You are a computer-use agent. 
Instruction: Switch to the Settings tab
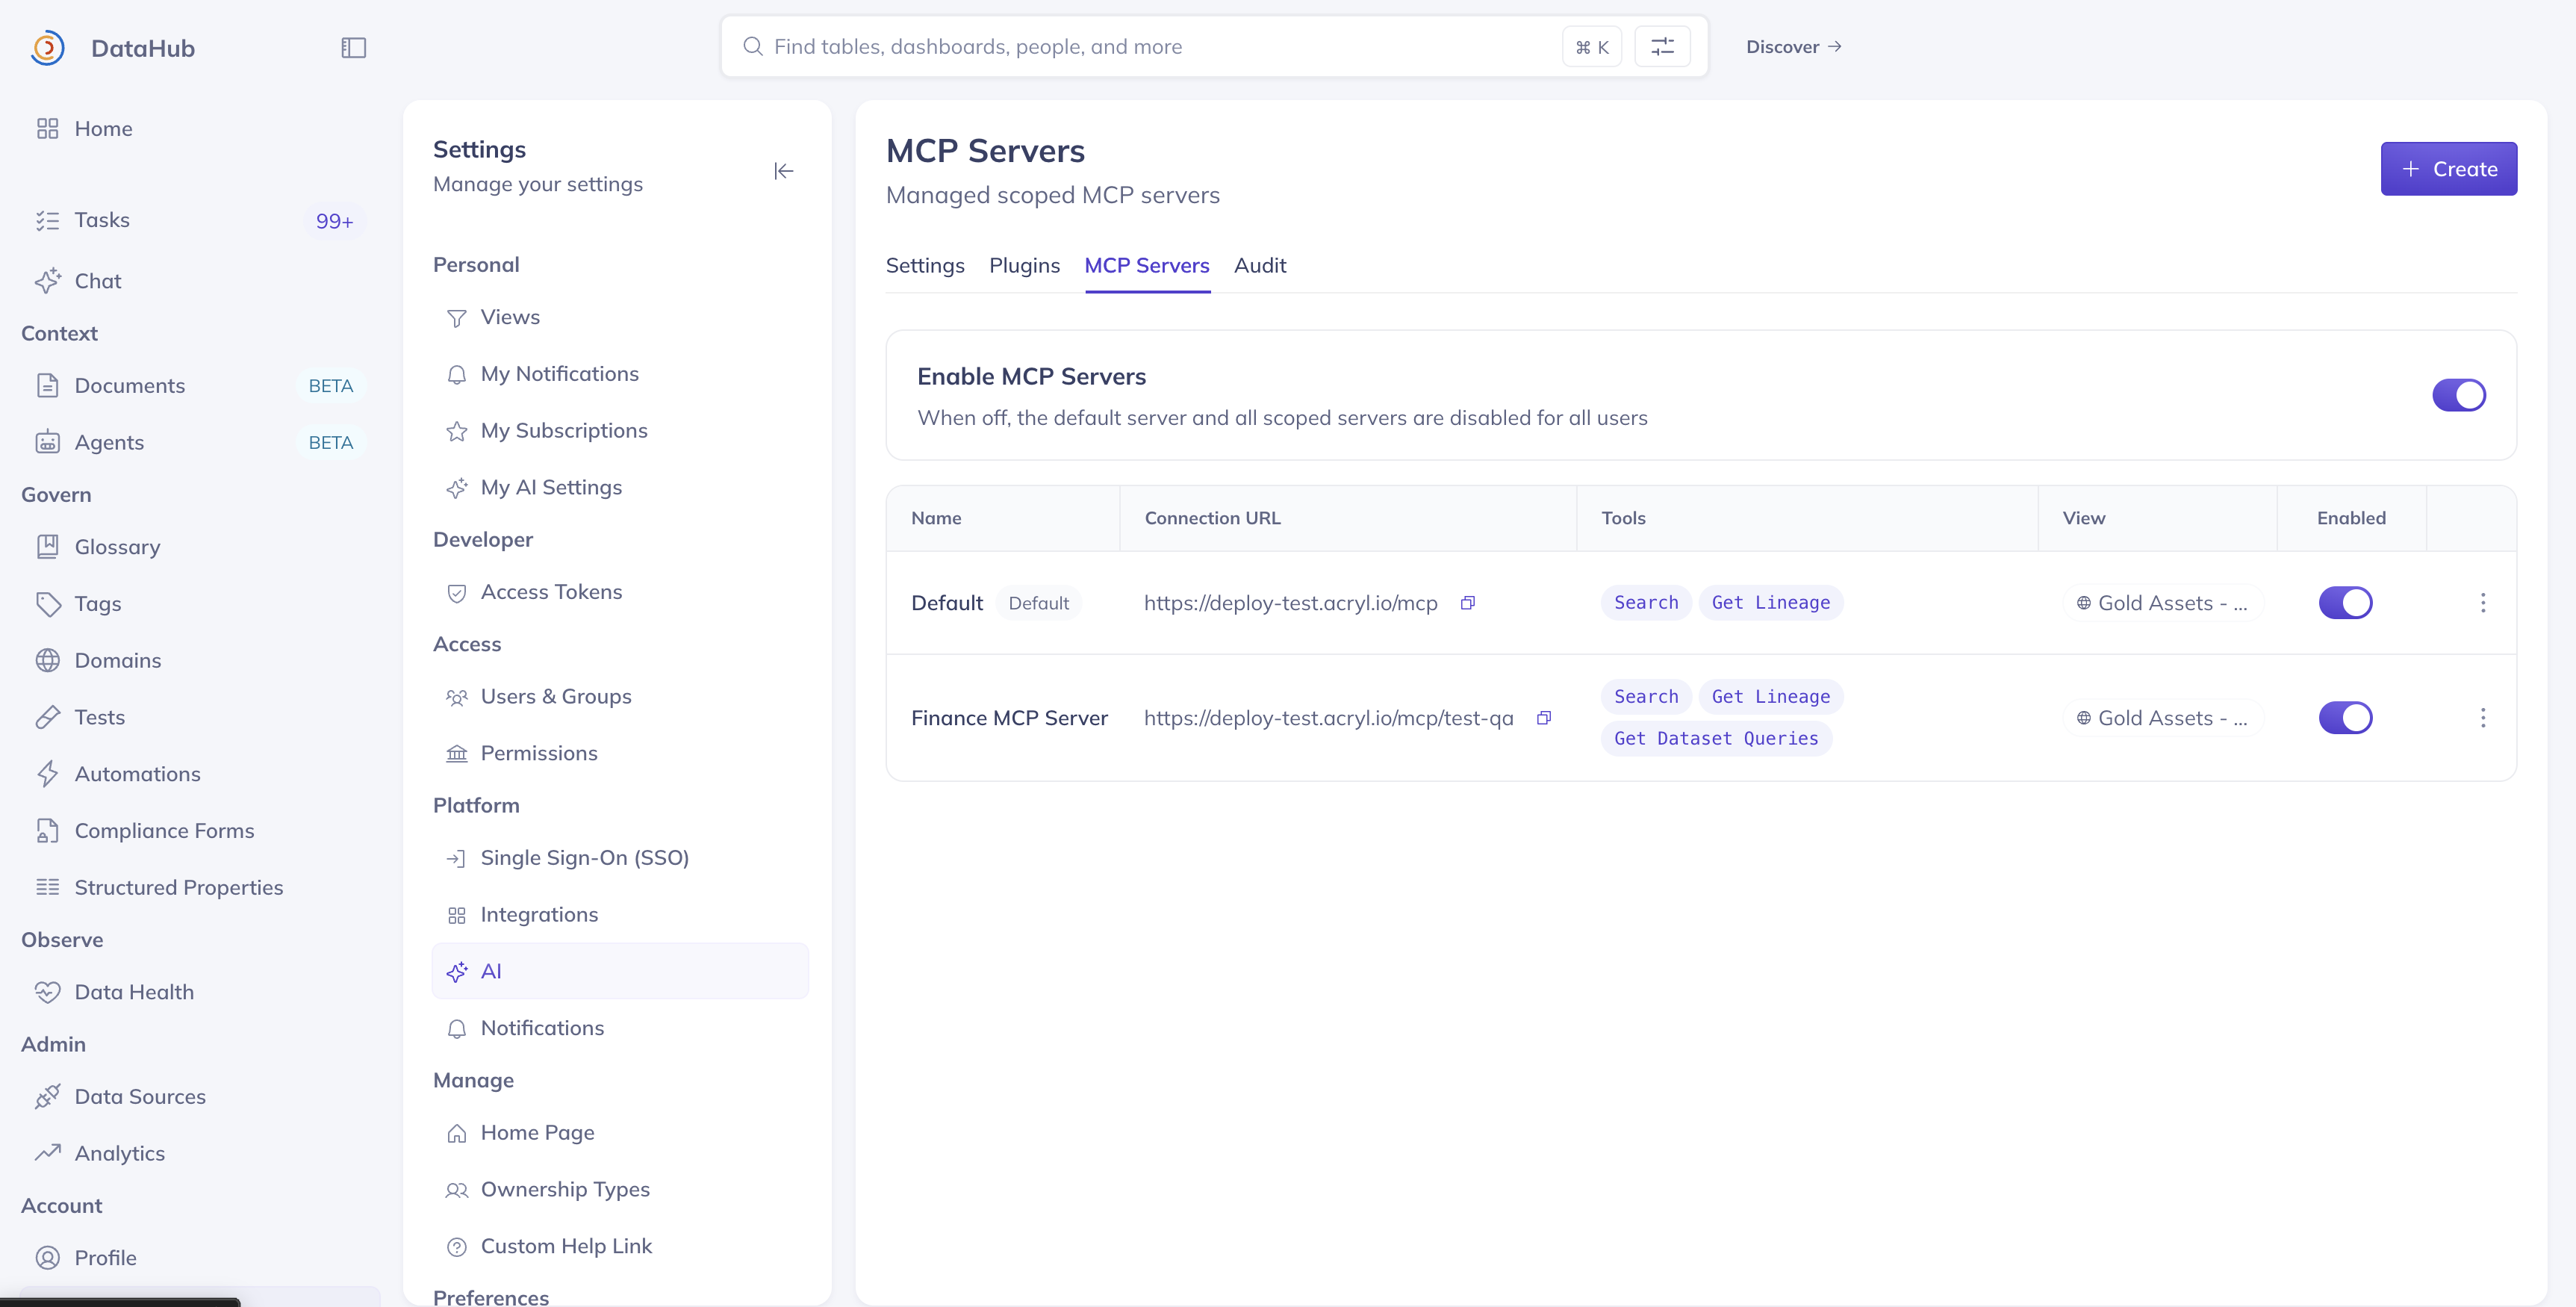coord(925,265)
